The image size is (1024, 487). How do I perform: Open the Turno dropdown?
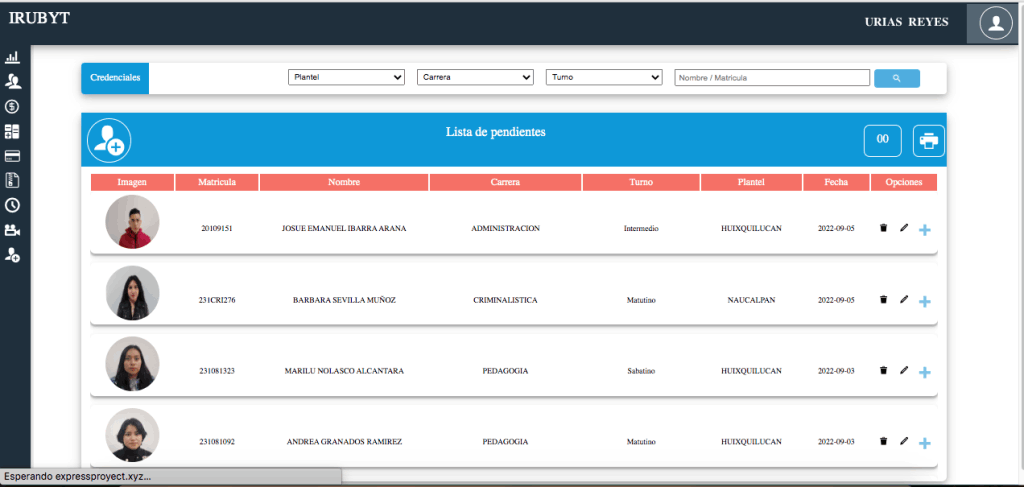[x=604, y=77]
